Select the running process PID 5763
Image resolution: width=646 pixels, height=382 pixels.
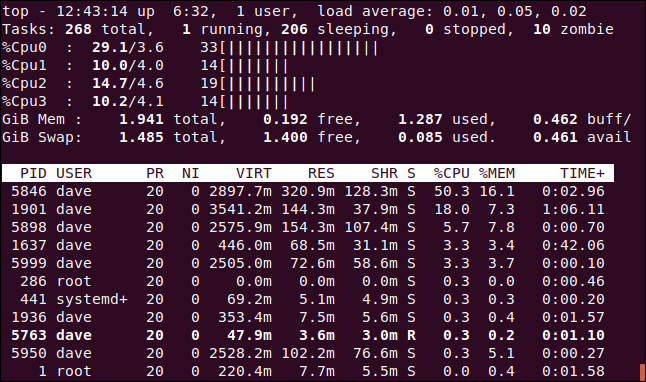pos(308,335)
